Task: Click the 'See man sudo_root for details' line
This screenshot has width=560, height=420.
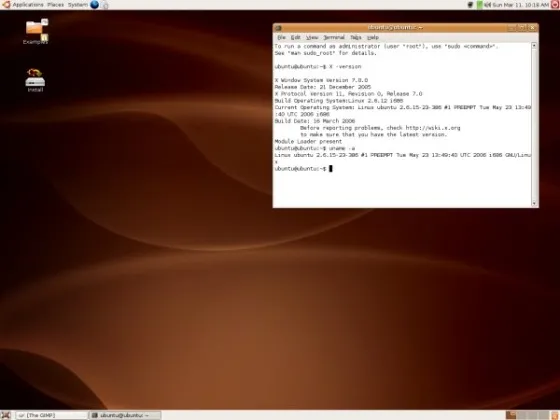Action: point(325,53)
